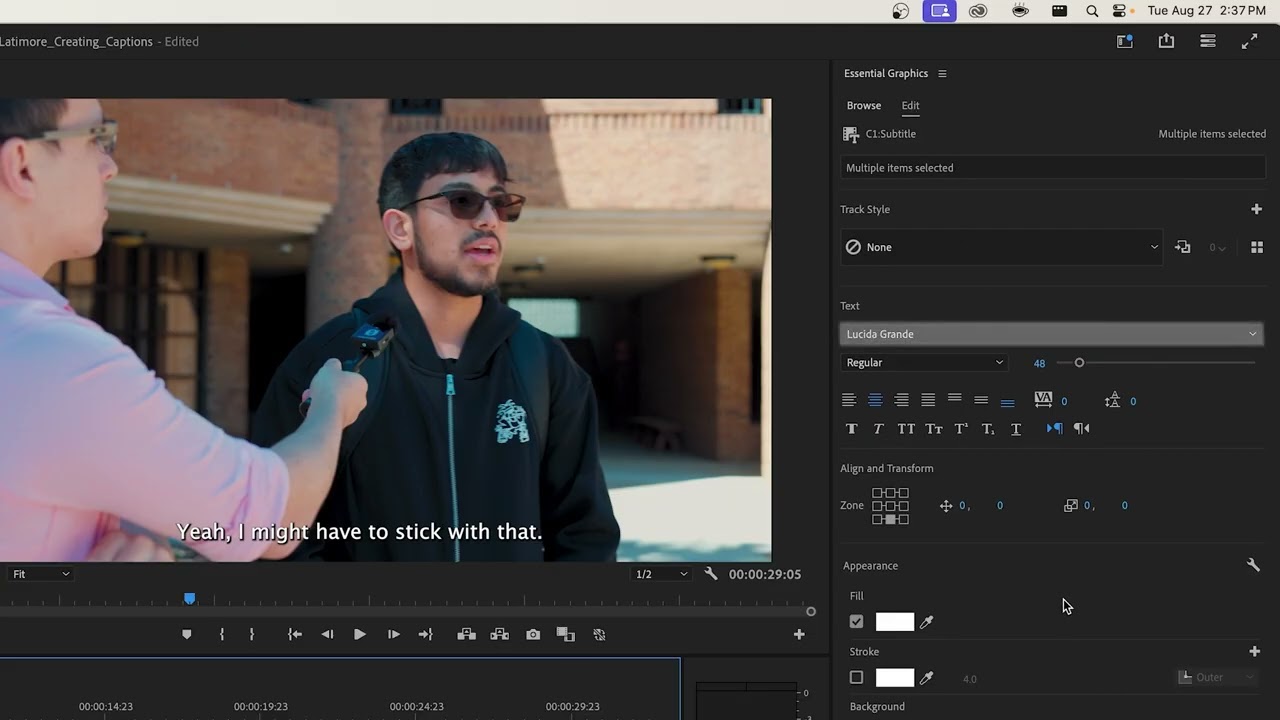The height and width of the screenshot is (720, 1280).
Task: Open the button editor plus icon
Action: pos(799,634)
